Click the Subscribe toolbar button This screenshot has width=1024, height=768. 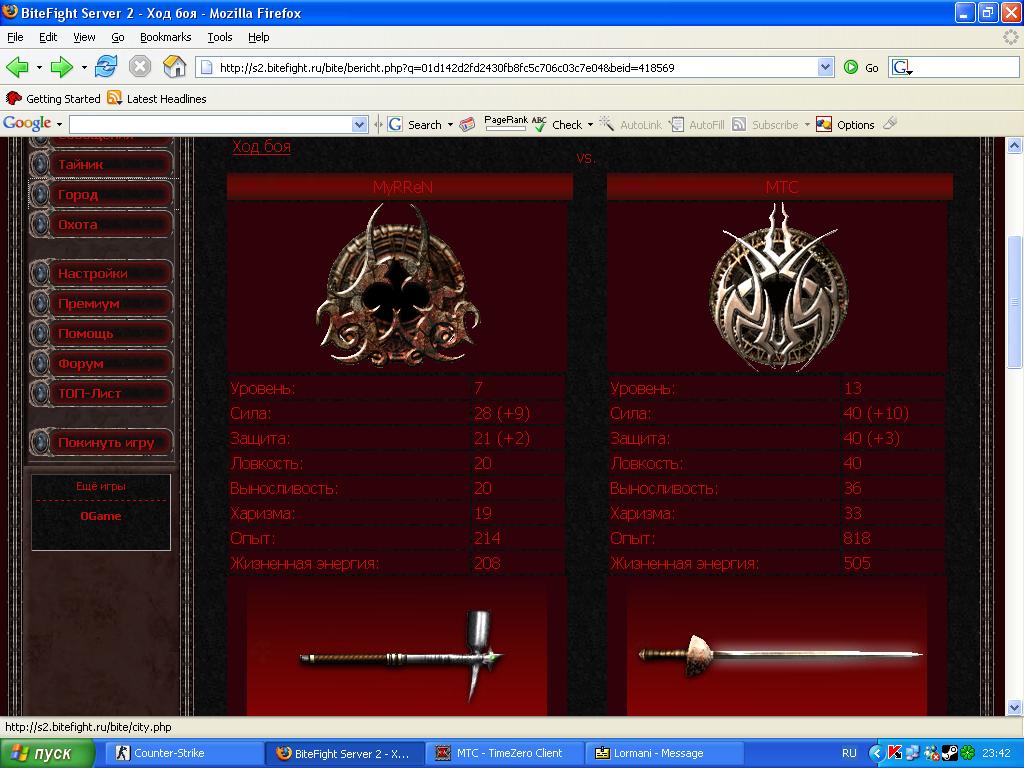coord(766,125)
